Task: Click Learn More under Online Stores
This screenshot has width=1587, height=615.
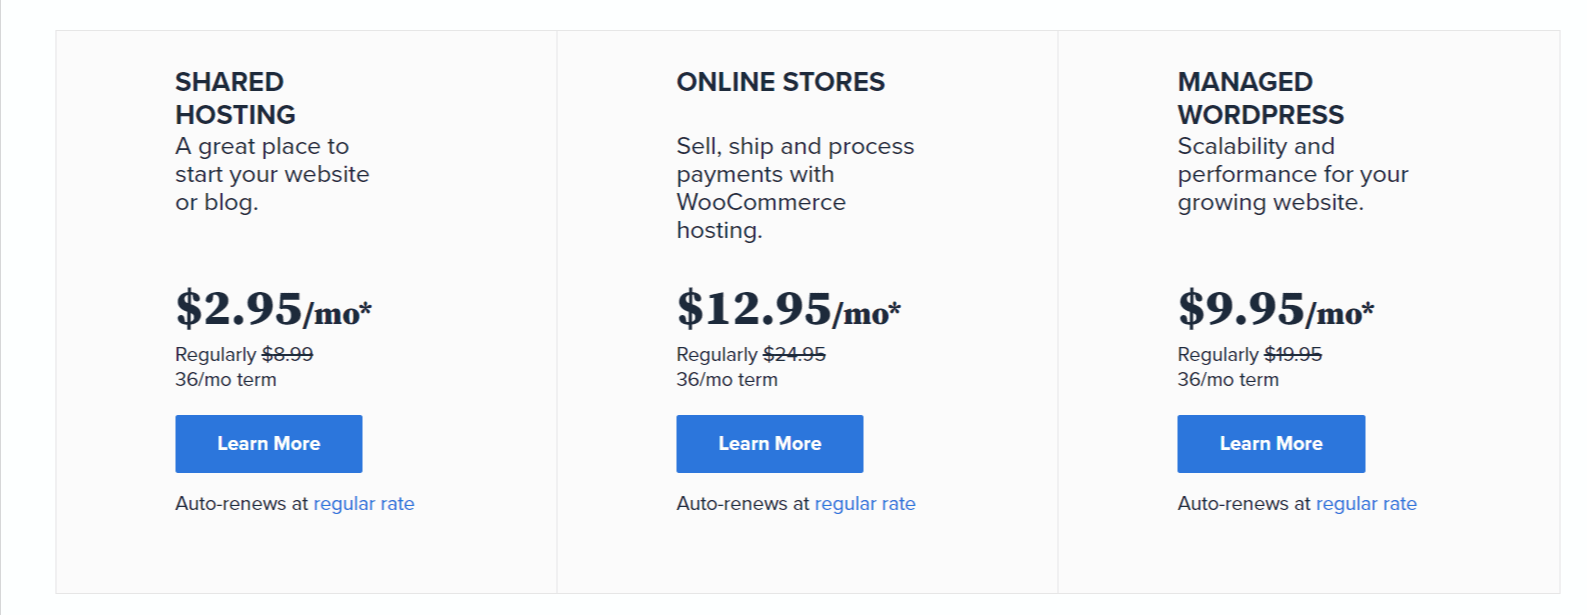Action: [769, 444]
